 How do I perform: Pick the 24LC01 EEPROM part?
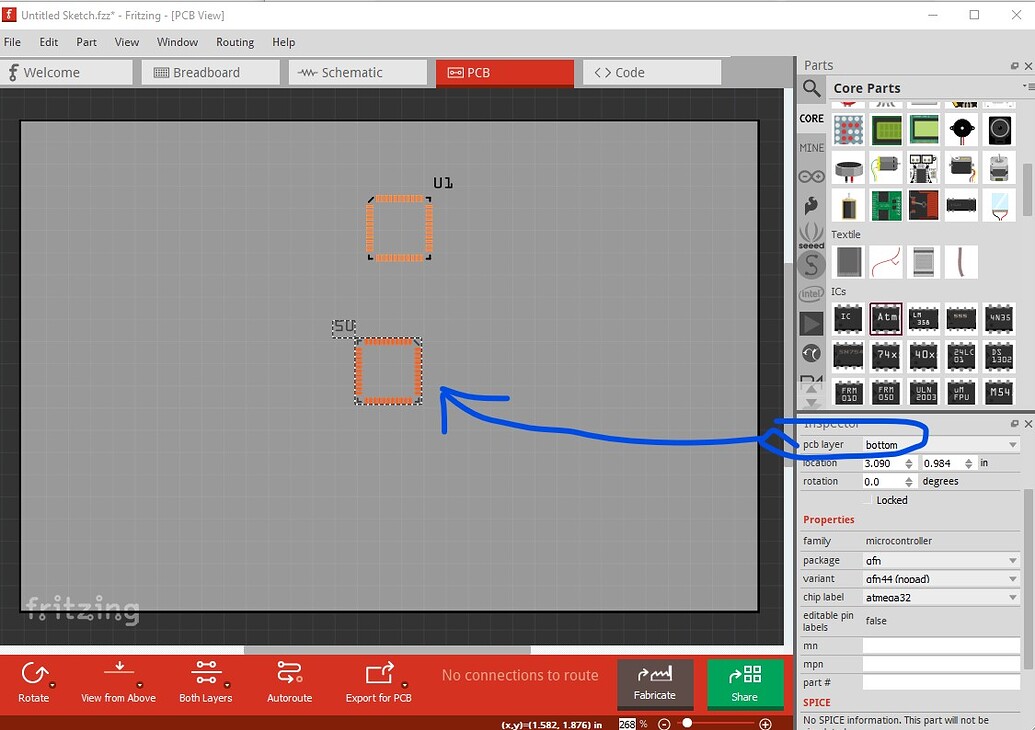[962, 356]
